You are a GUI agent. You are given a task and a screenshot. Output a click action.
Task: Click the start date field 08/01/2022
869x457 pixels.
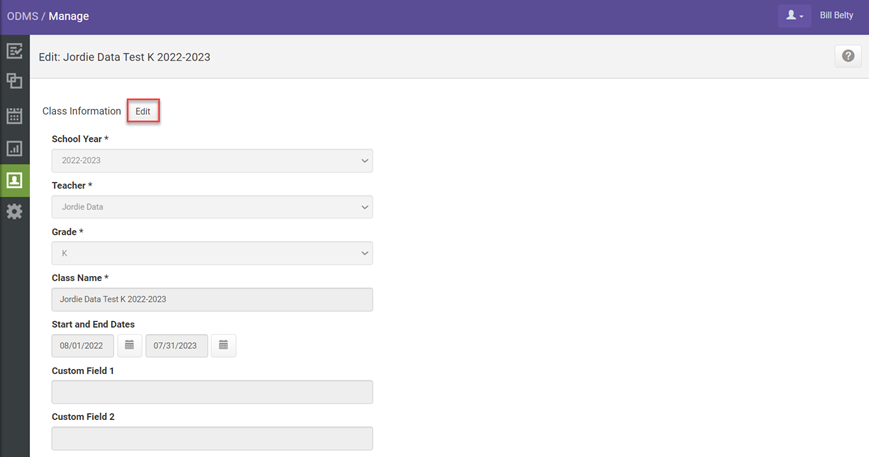tap(82, 346)
